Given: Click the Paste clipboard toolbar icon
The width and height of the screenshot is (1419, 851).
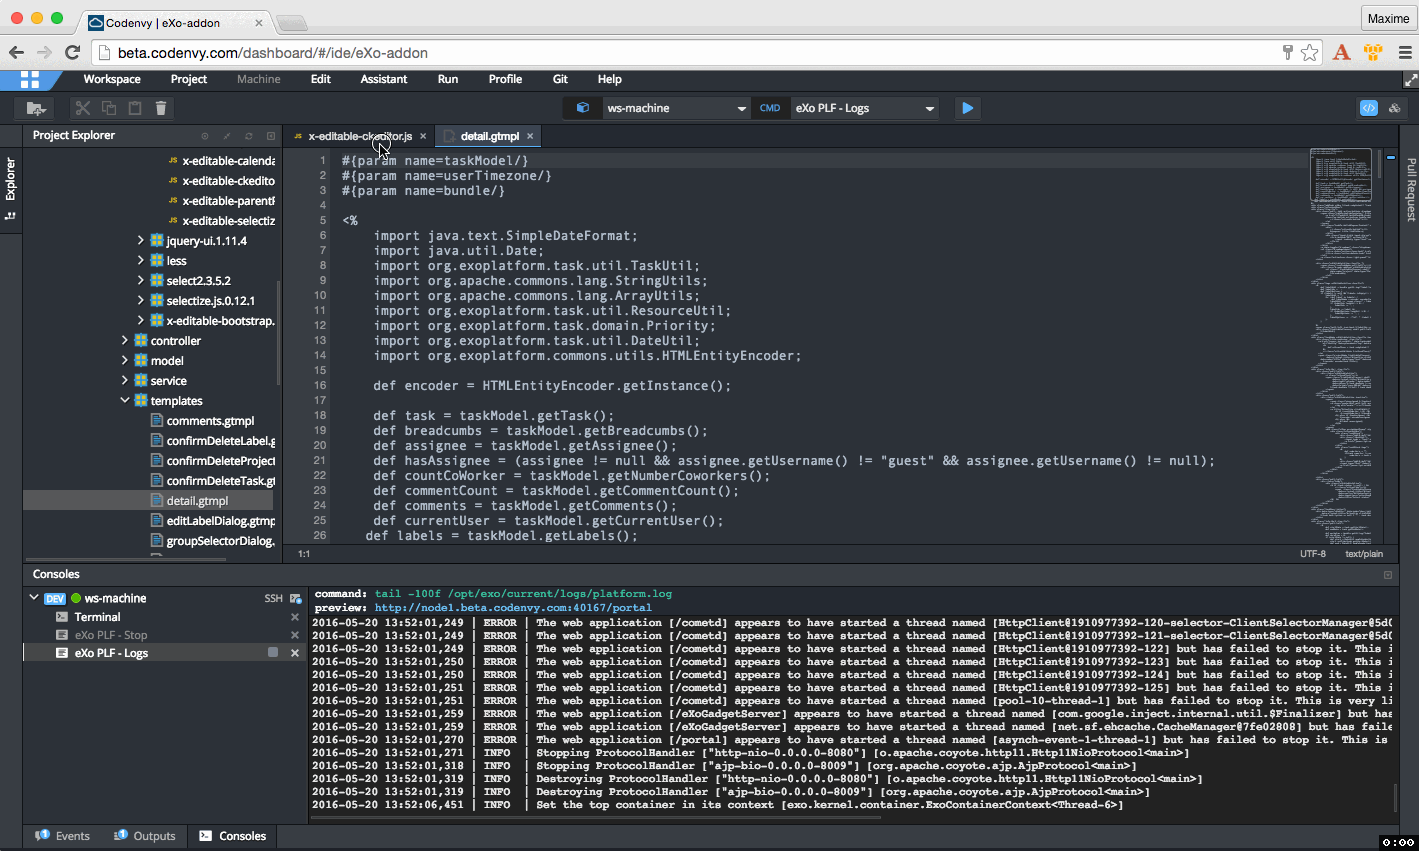Looking at the screenshot, I should [x=135, y=108].
